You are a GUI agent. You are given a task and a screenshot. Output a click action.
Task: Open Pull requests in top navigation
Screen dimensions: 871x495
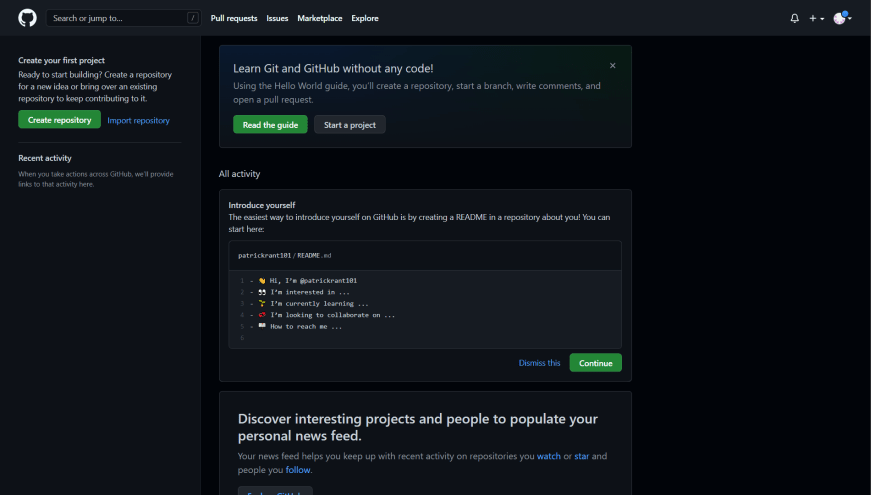click(234, 18)
